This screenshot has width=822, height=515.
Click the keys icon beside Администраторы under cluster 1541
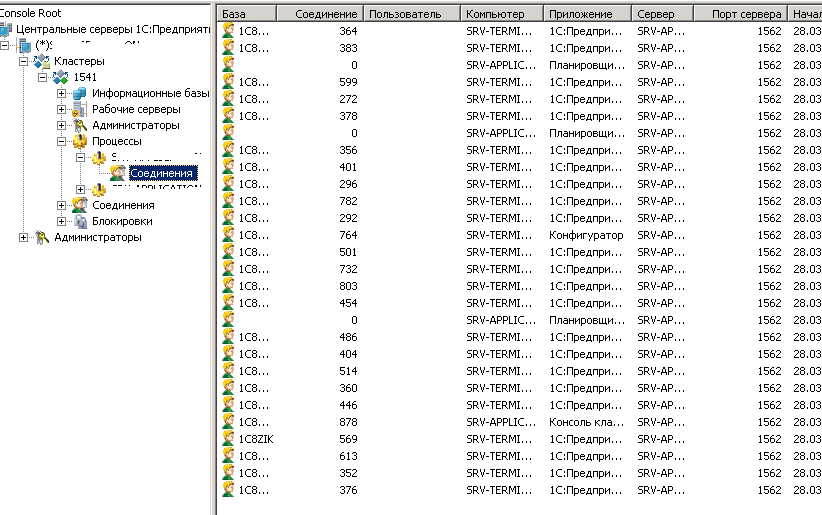pyautogui.click(x=79, y=125)
